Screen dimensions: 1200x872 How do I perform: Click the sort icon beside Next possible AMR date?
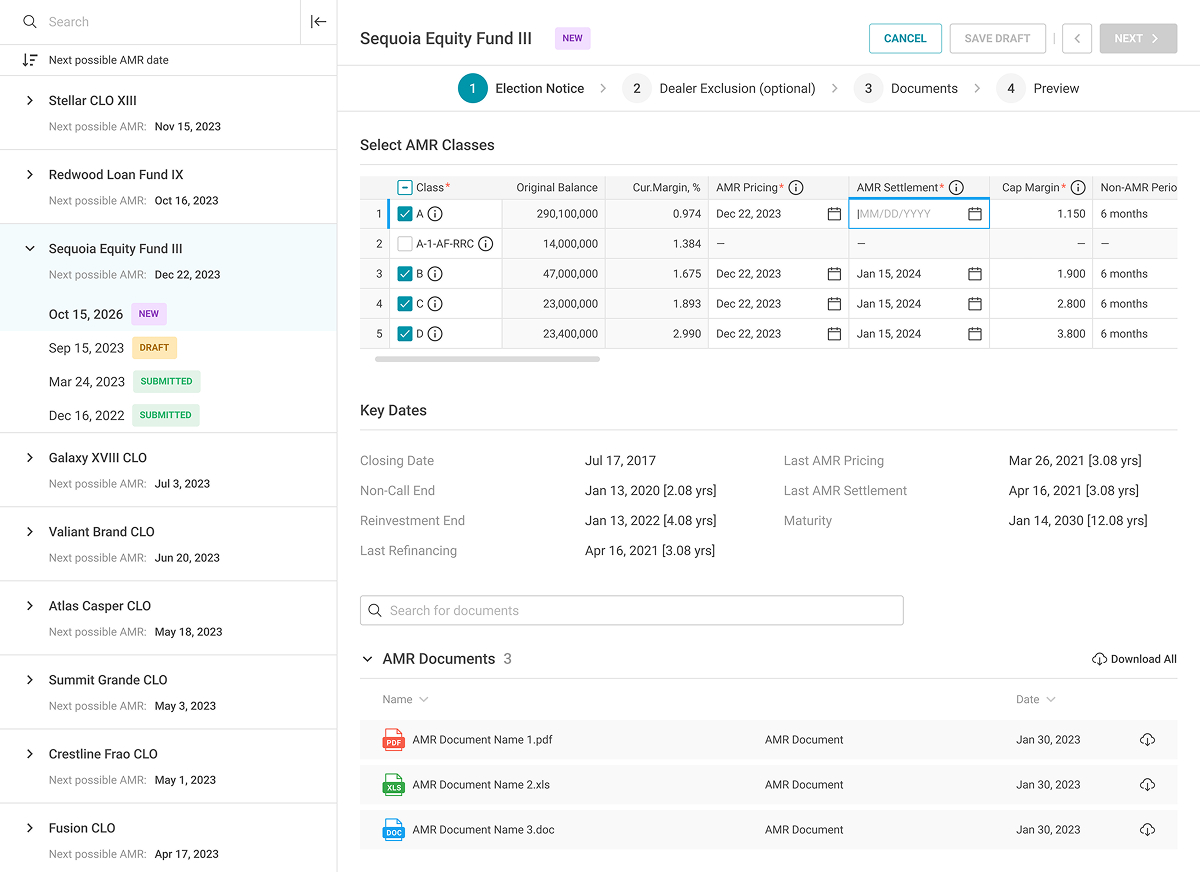30,60
